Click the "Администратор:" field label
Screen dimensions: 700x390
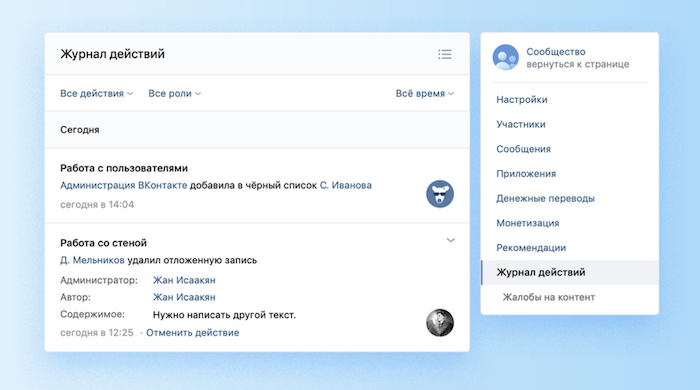pos(99,280)
